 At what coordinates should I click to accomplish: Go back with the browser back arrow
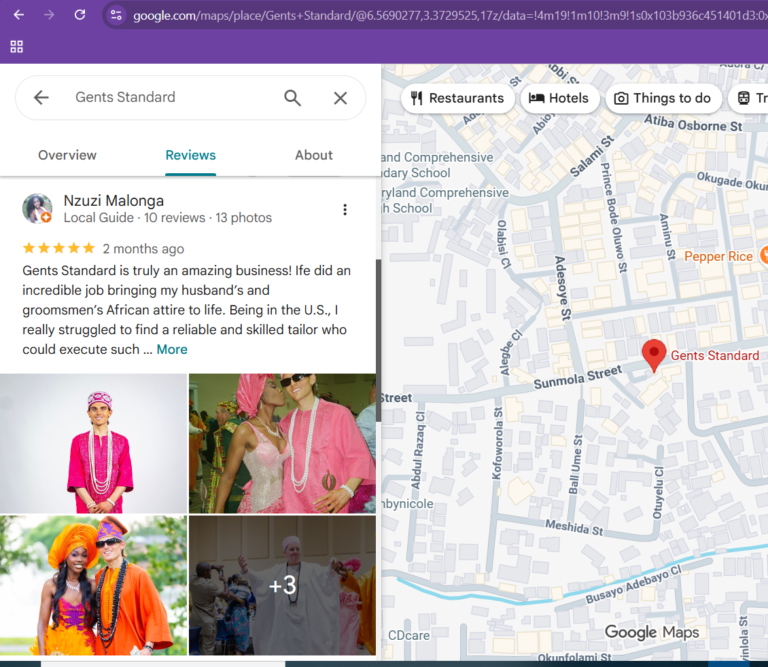click(19, 15)
